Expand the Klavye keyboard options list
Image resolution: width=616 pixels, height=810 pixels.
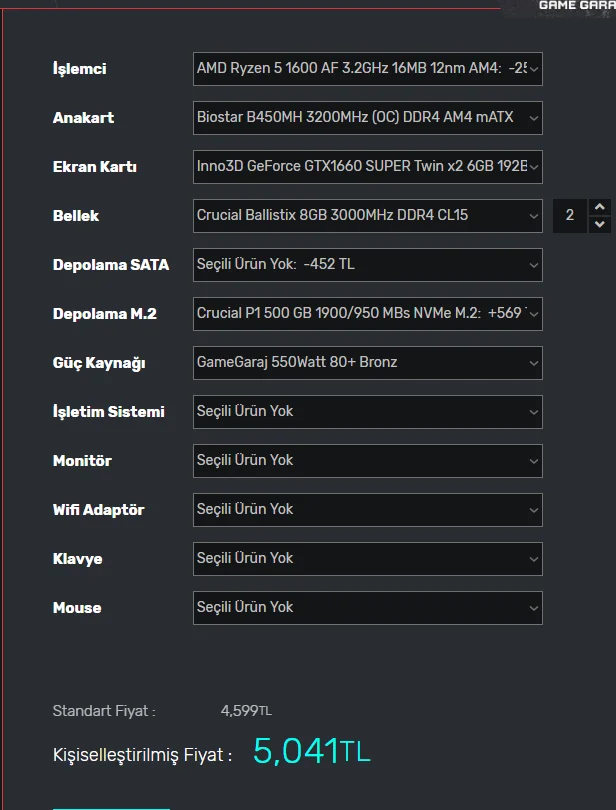tap(367, 558)
